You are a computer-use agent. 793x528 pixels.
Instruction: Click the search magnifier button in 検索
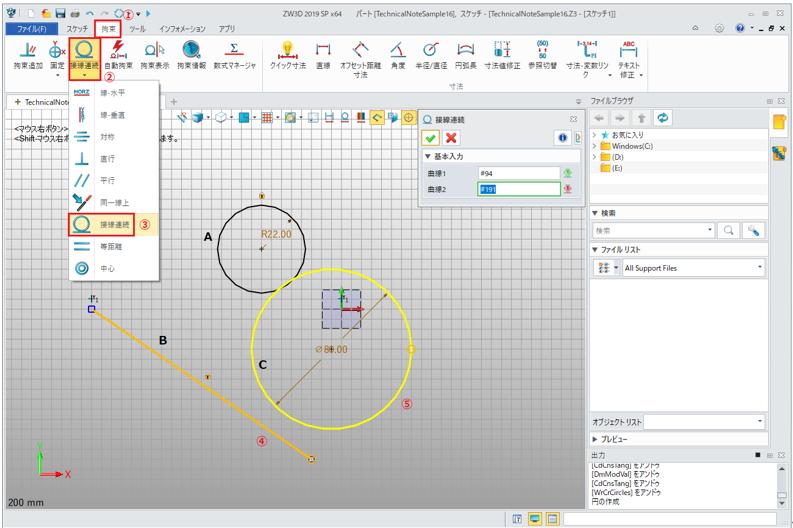[x=728, y=231]
